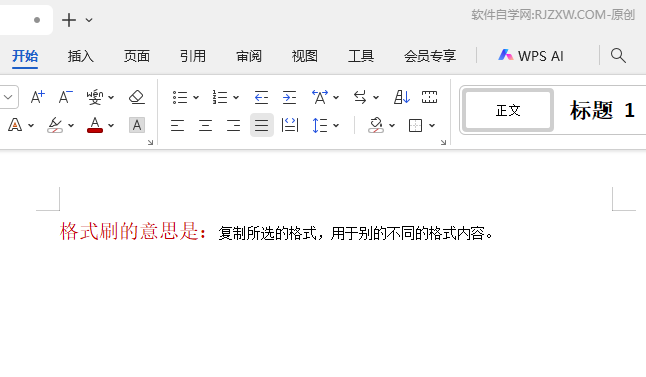
Task: Open the 引用 tab
Action: (193, 56)
